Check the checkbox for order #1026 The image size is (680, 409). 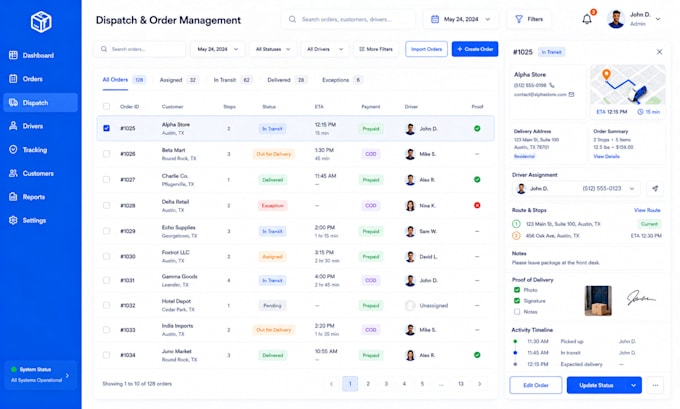coord(106,154)
